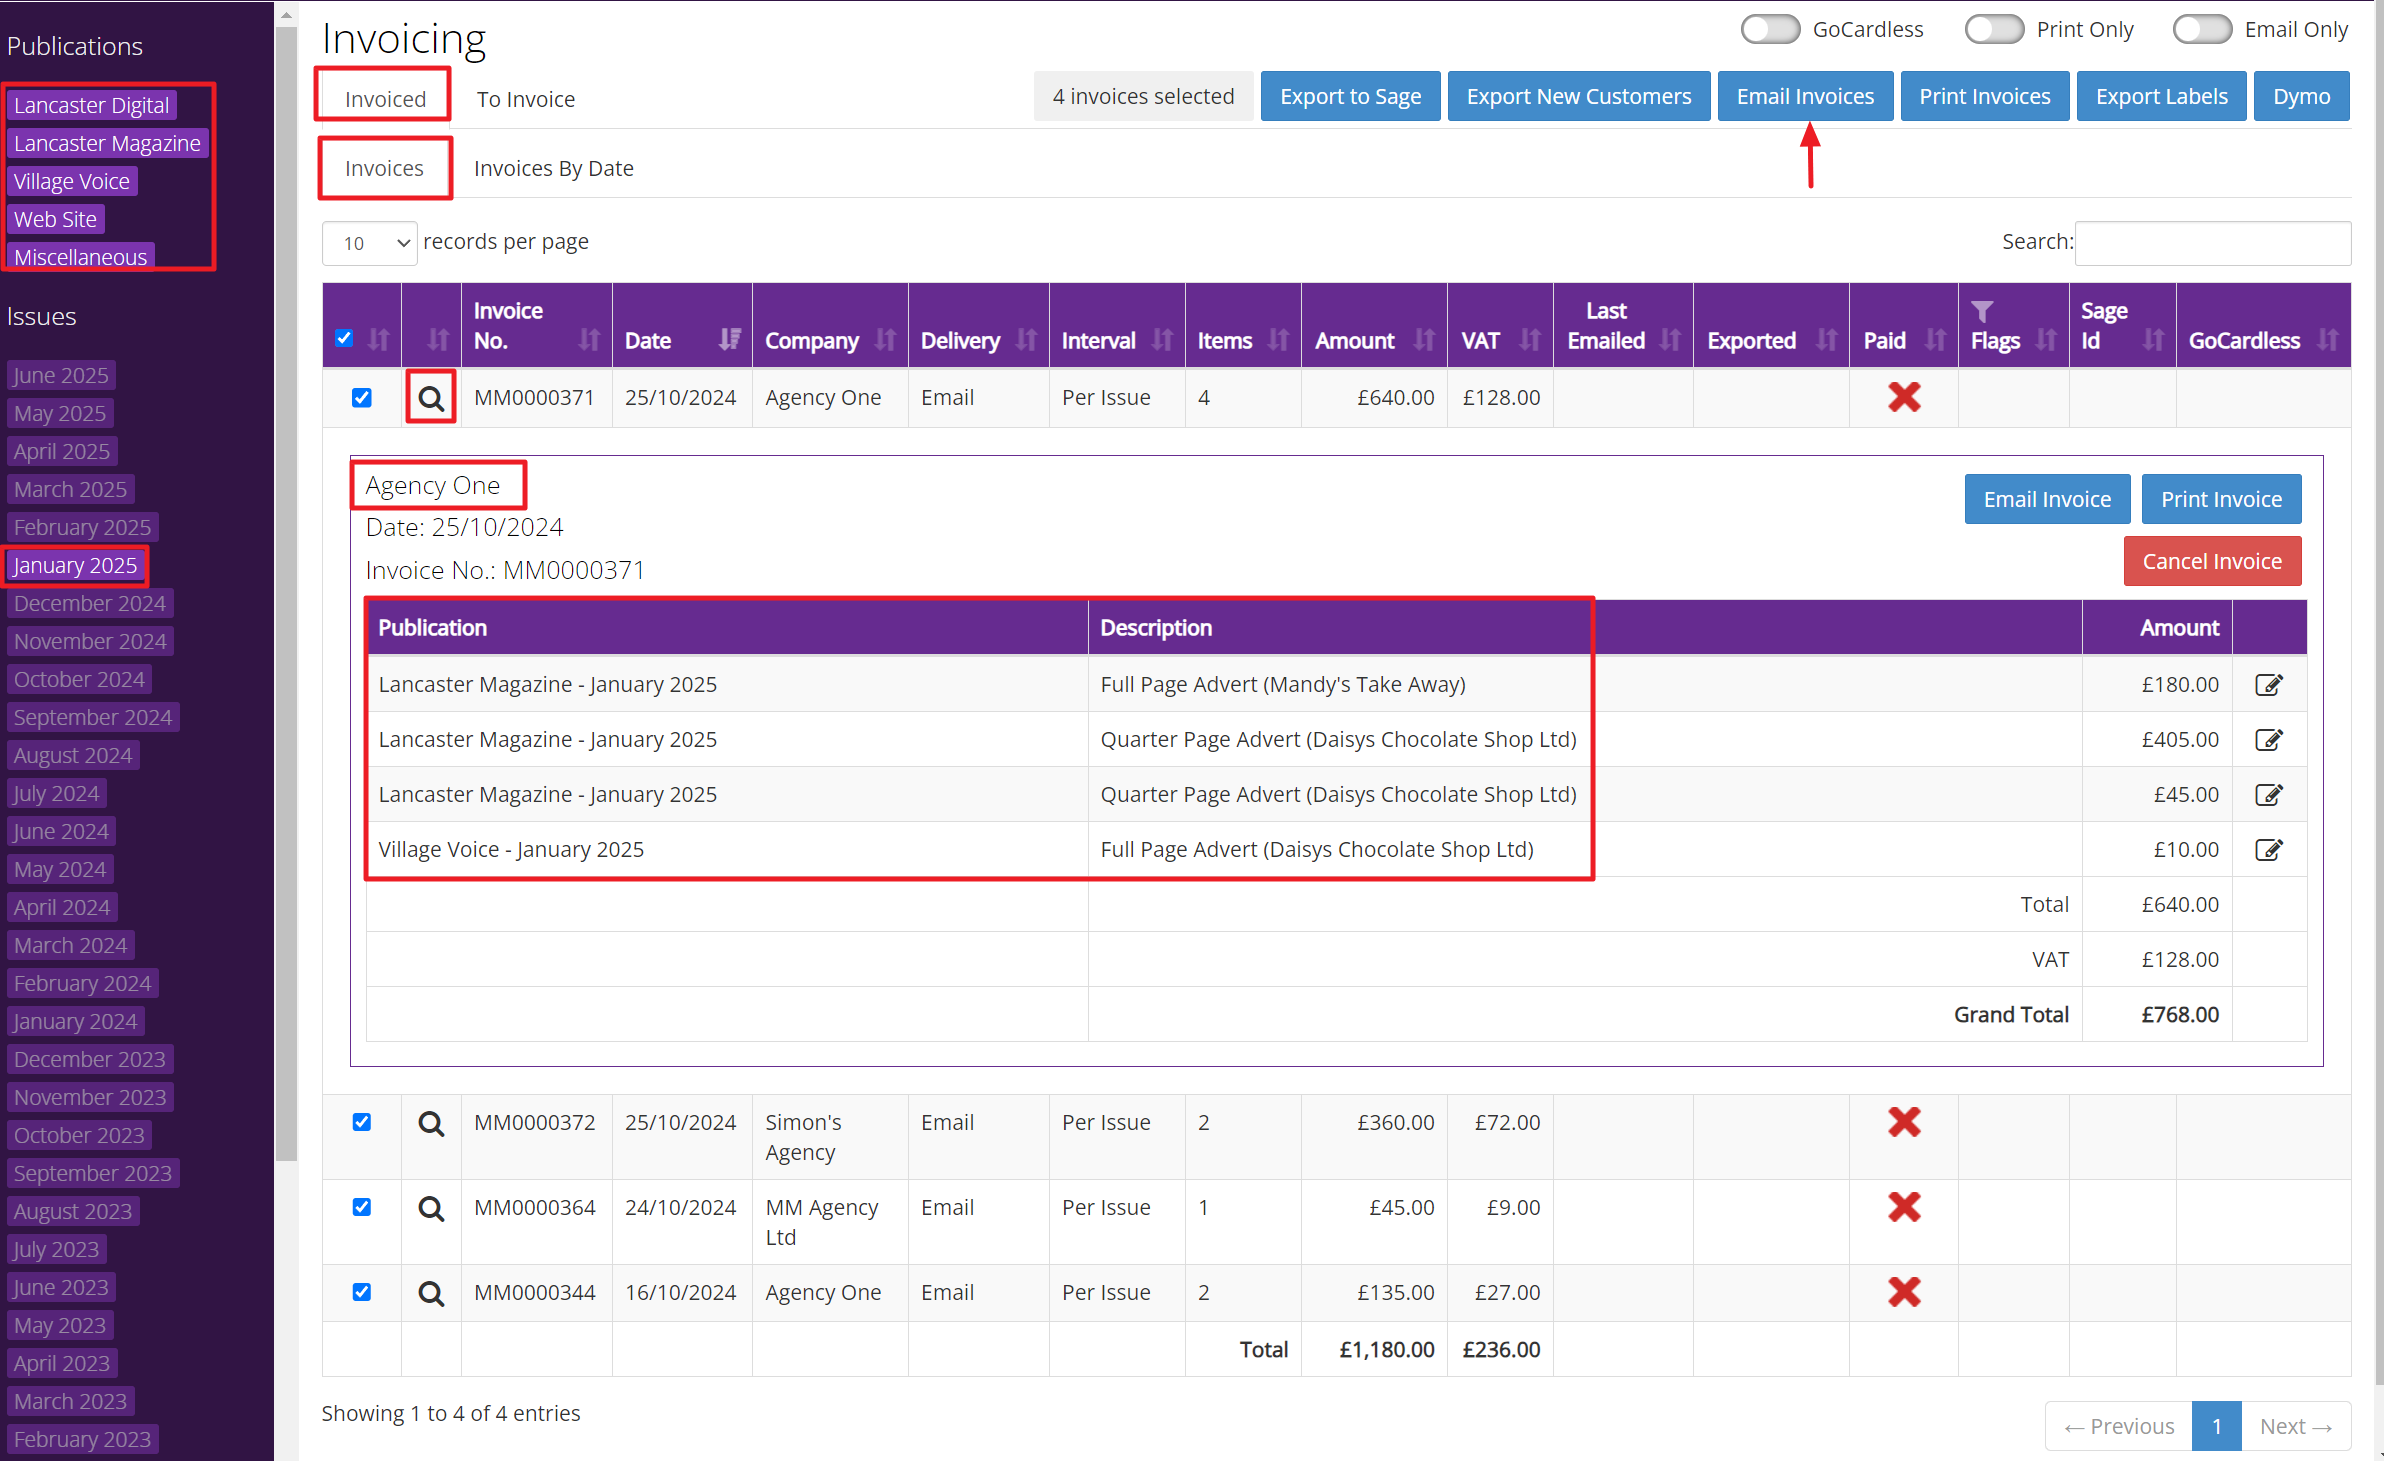Sort by Last Emailed column
Screen dimensions: 2384x1461
1623,326
